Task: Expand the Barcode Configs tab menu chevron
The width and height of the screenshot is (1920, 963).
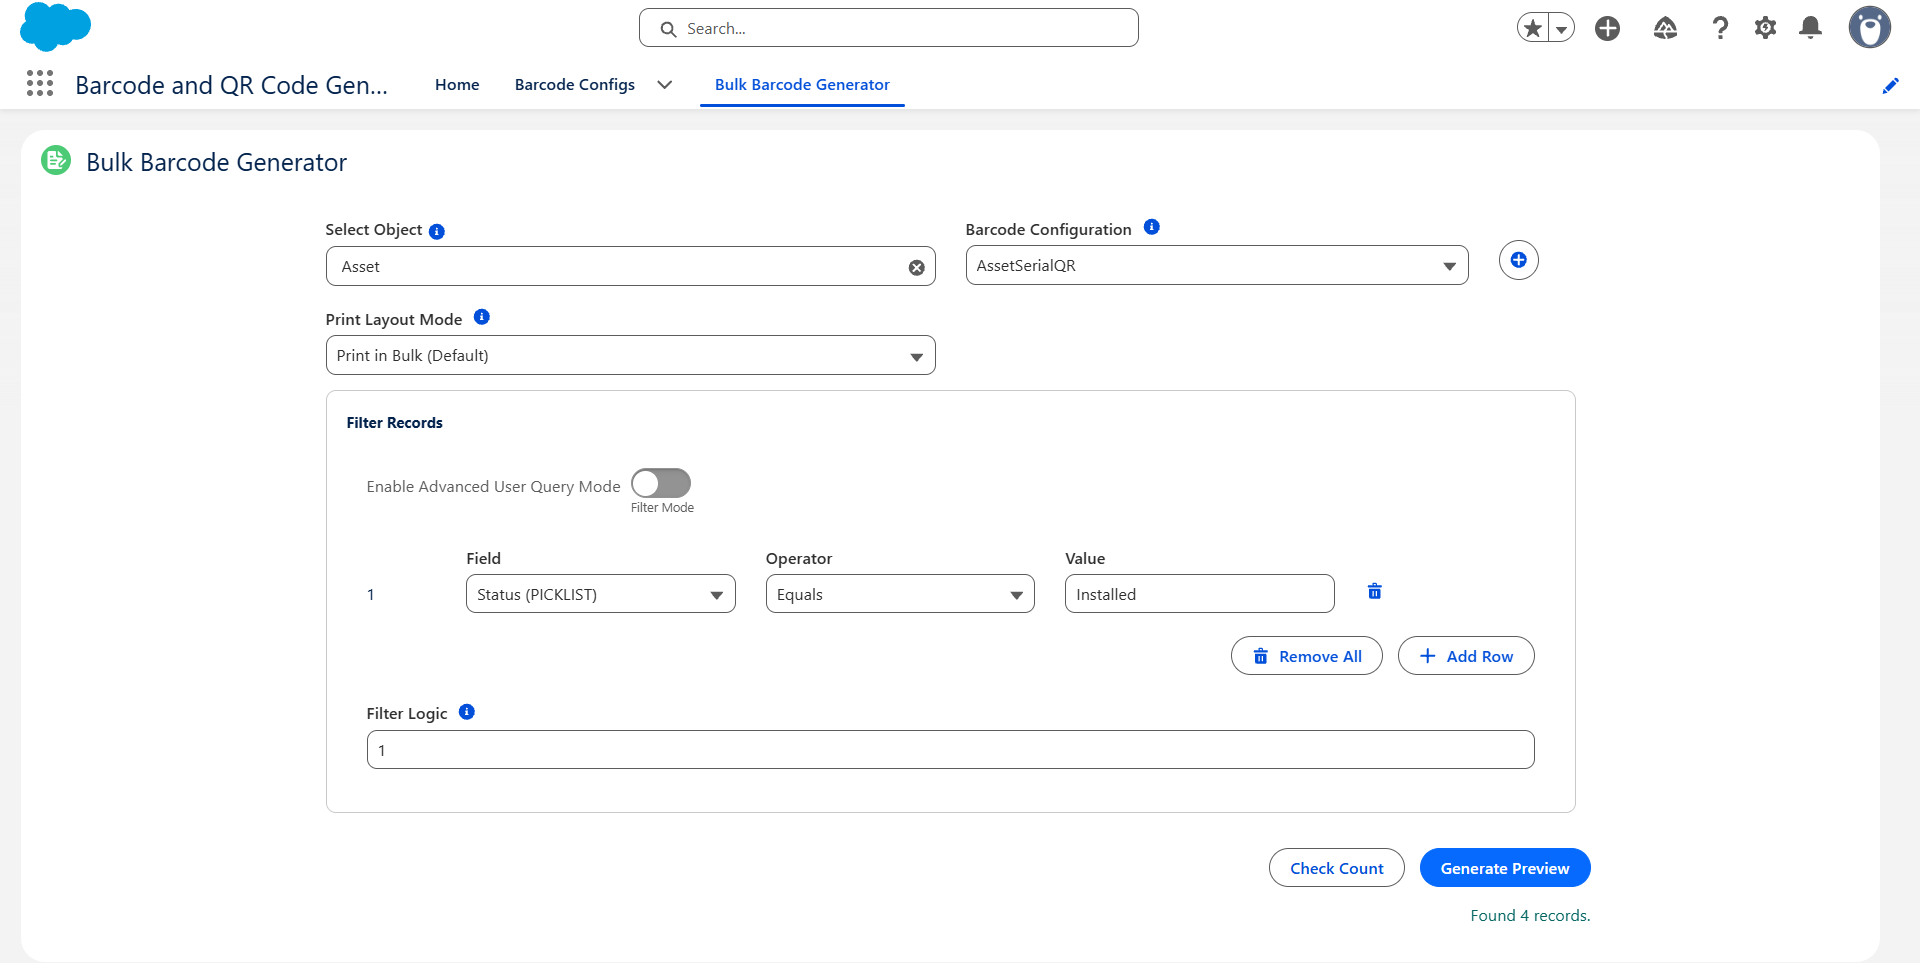Action: (665, 85)
